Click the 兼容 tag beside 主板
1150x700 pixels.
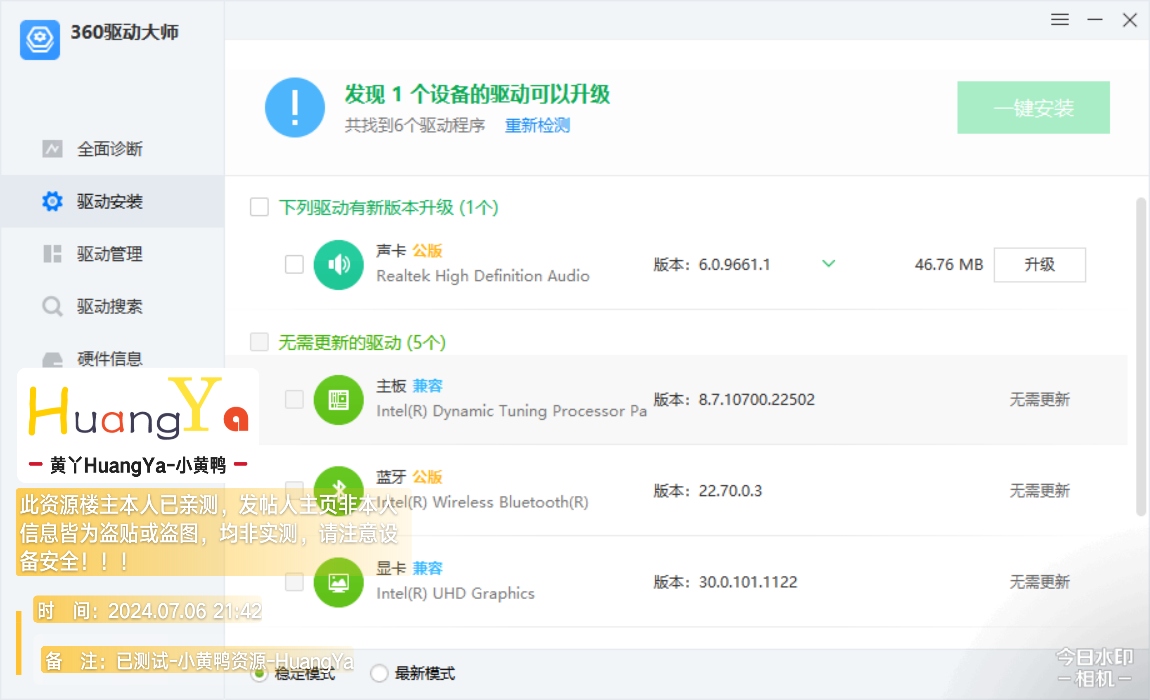(427, 386)
